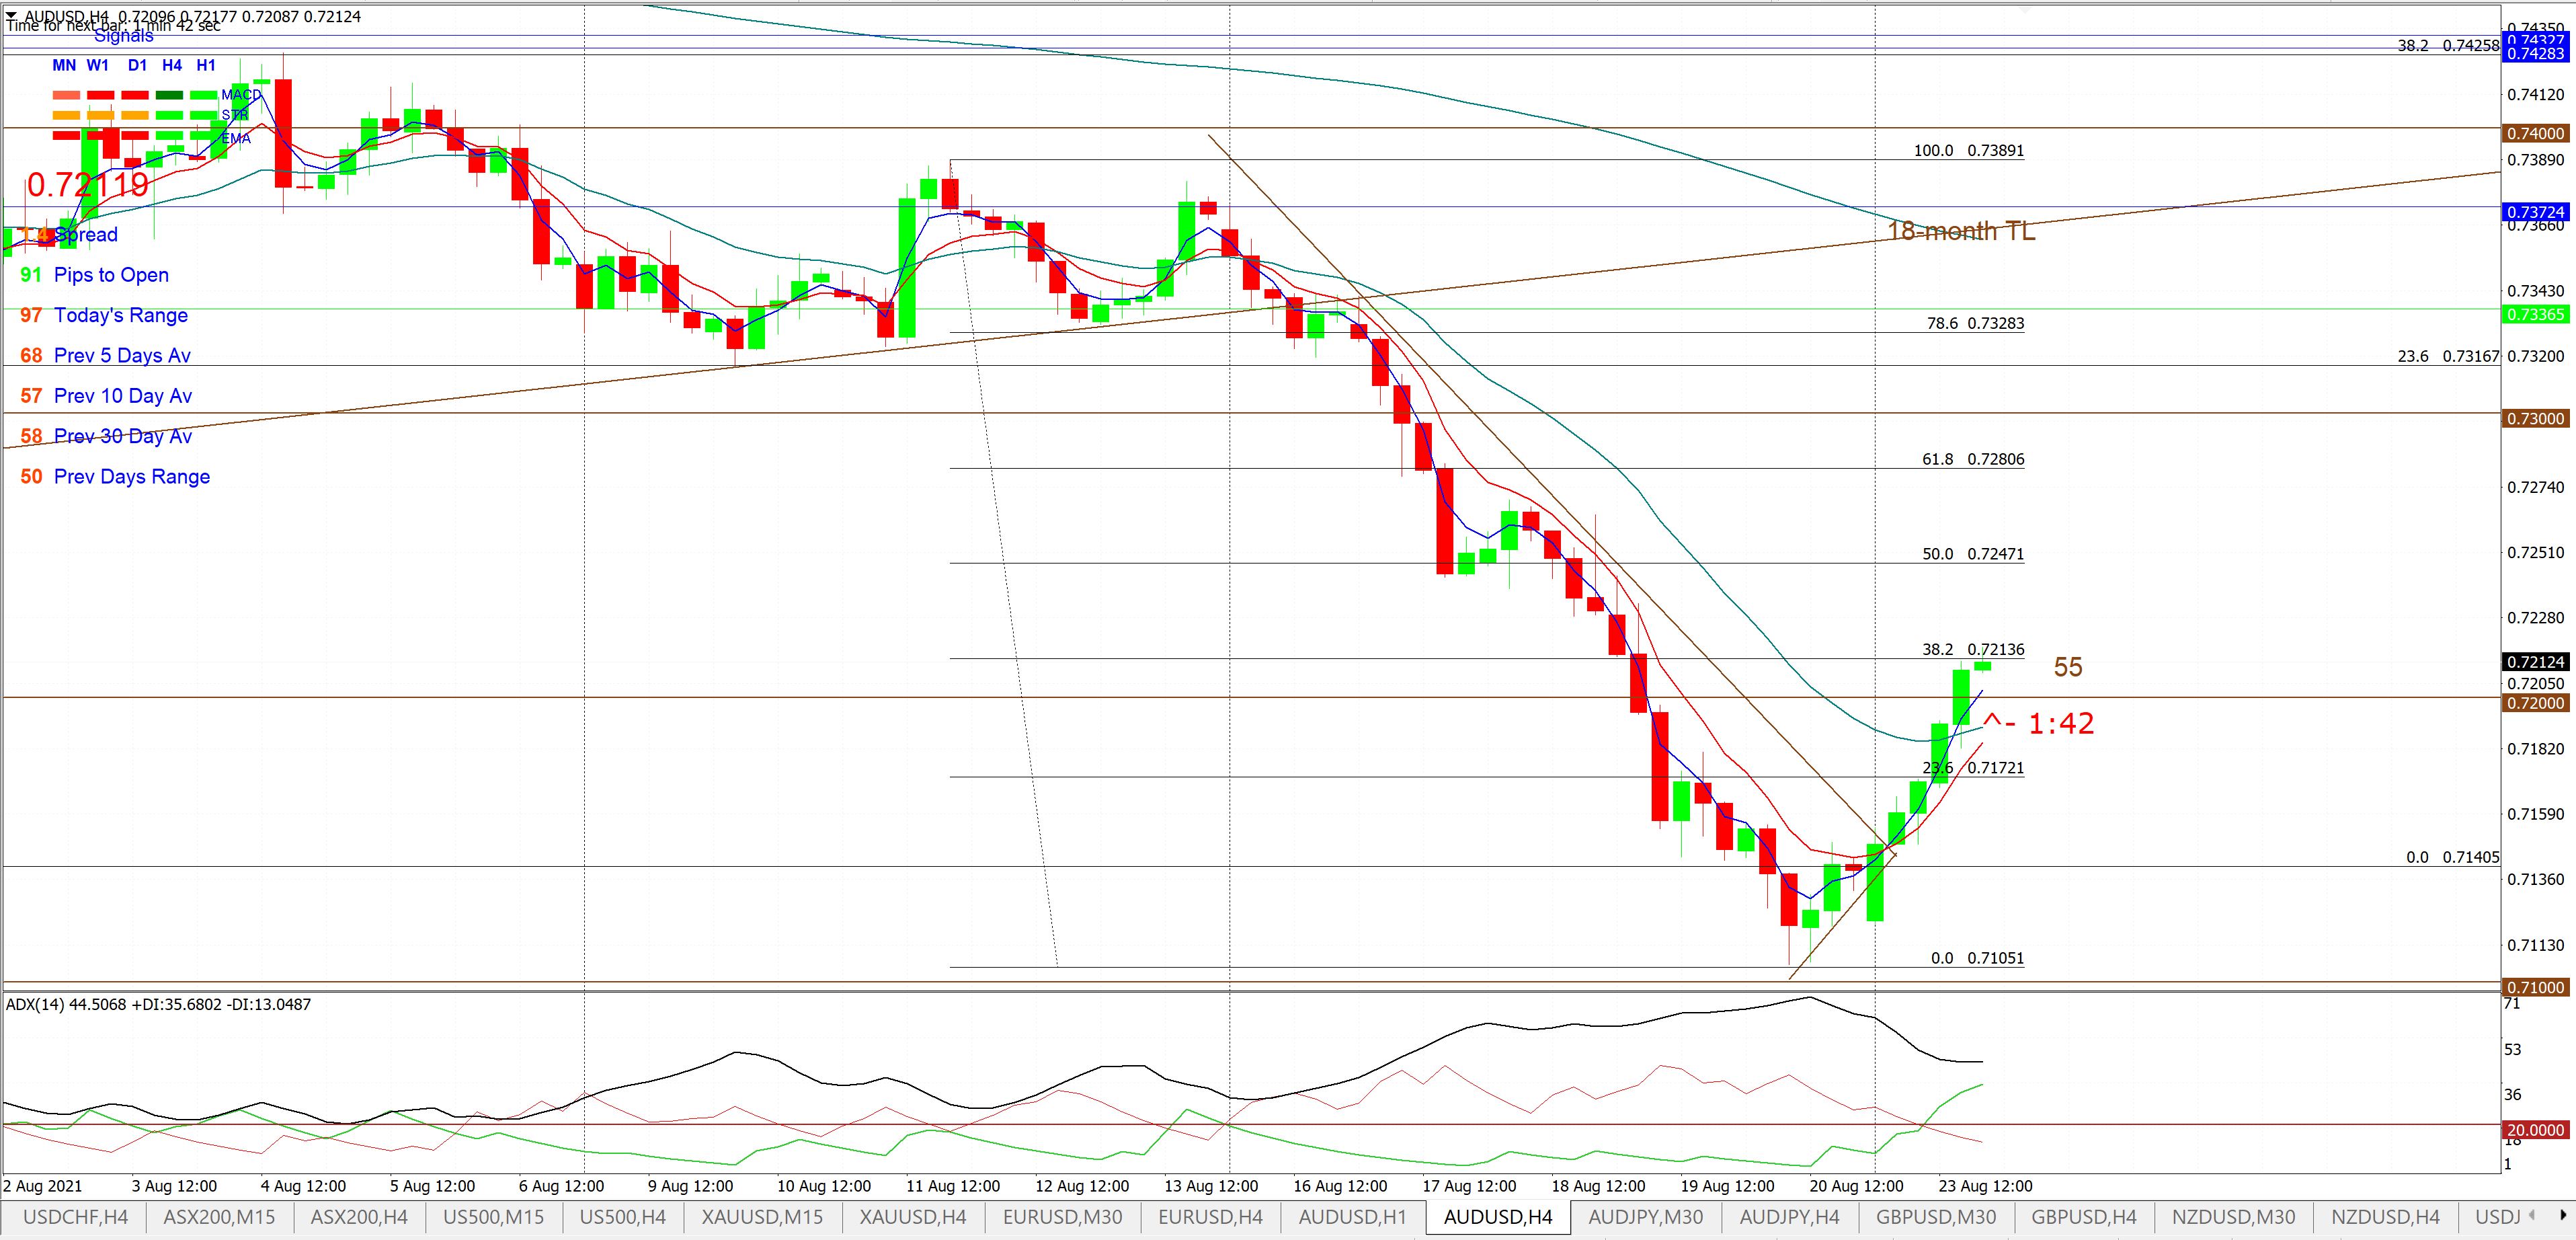Click the brown "55" label near current candle
Screen dimensions: 2576x1240
pos(2068,667)
